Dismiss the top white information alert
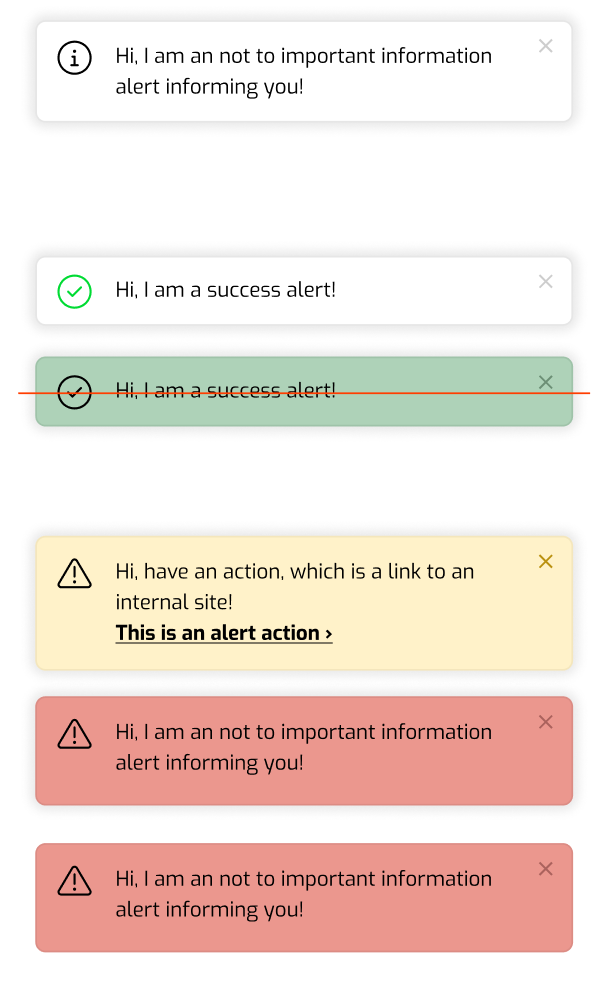Screen dimensions: 608x984 (545, 46)
